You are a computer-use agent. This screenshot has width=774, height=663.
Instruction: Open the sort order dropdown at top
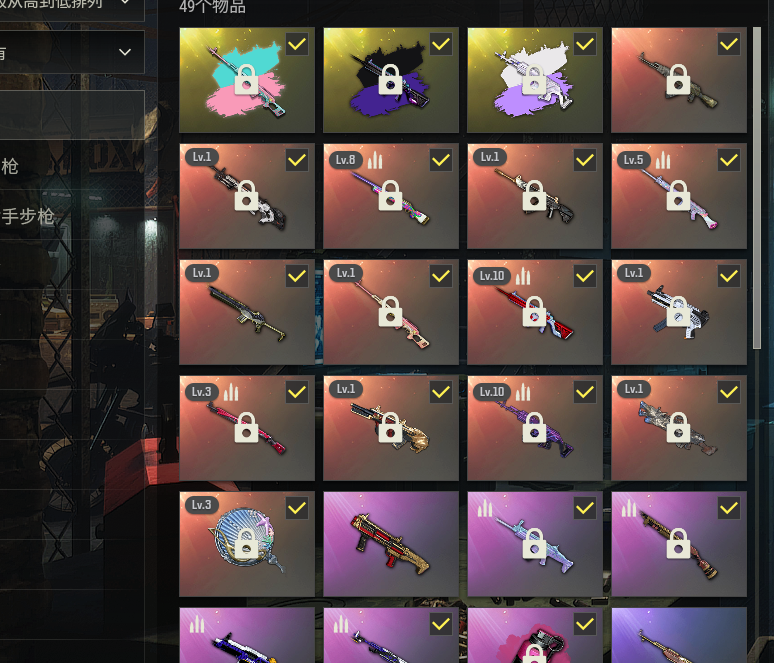tap(71, 7)
